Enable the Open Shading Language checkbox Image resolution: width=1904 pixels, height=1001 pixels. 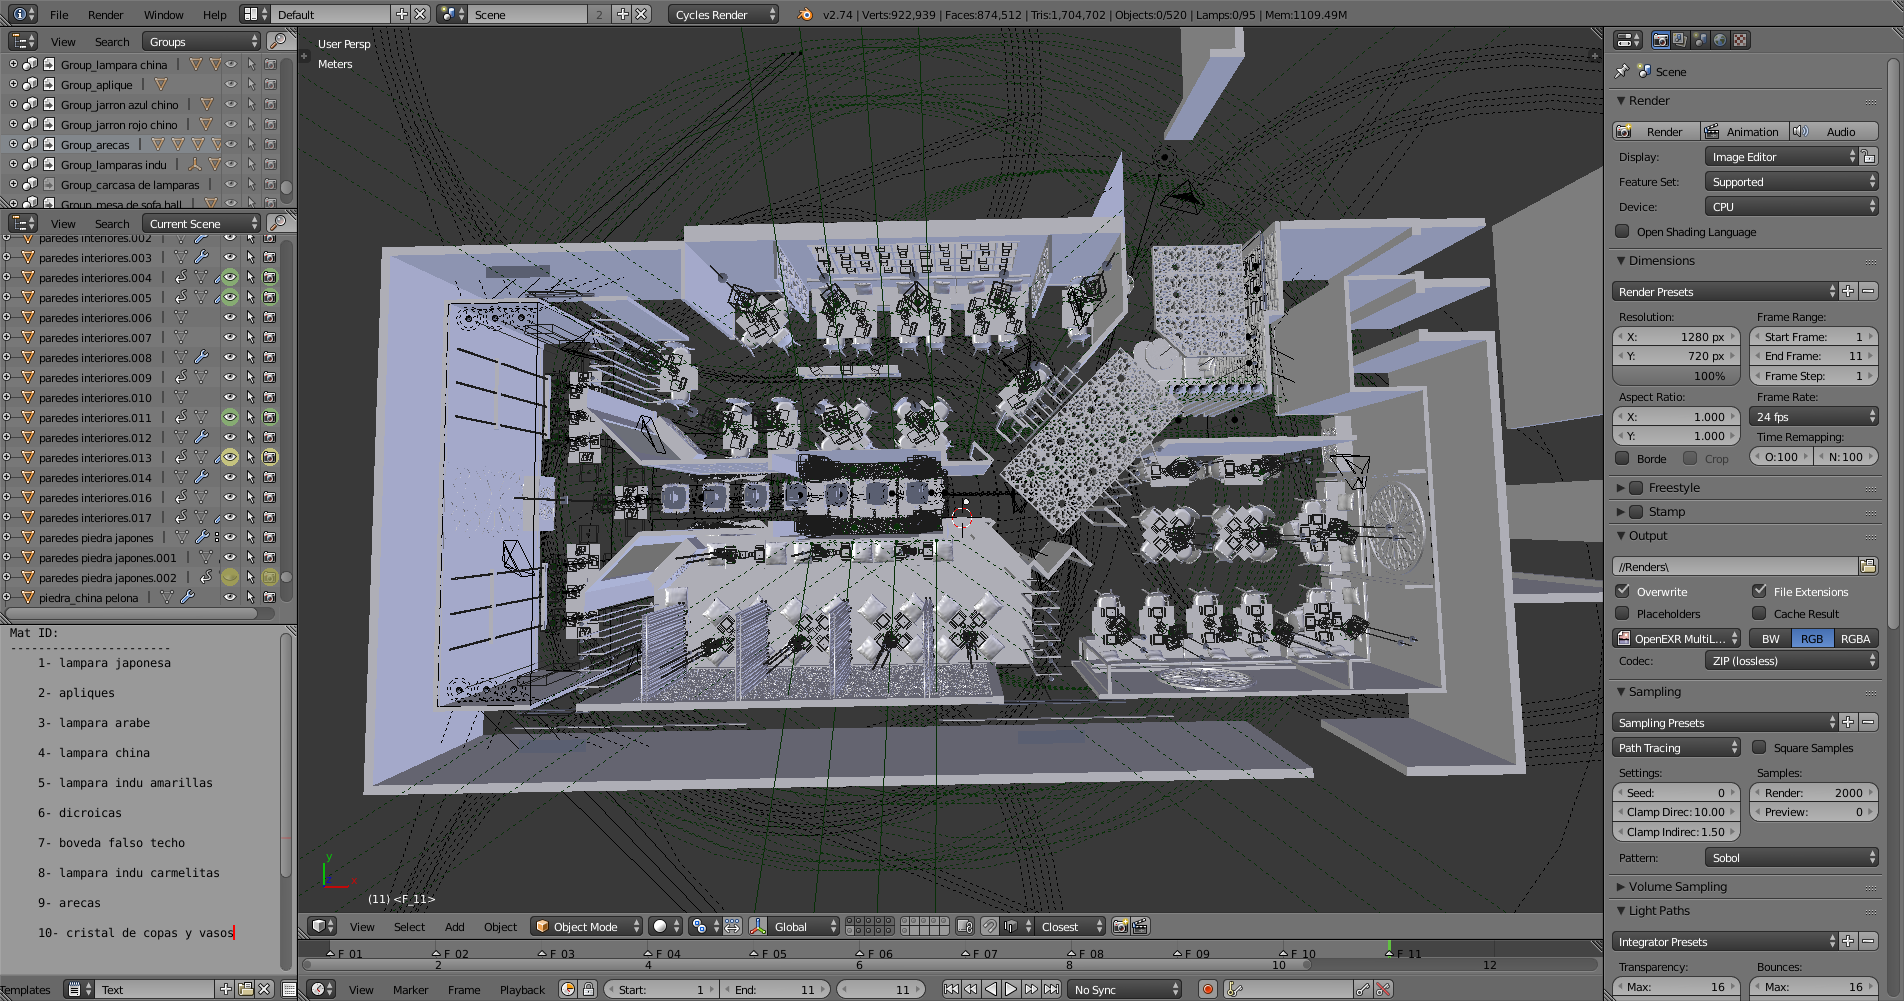1623,232
